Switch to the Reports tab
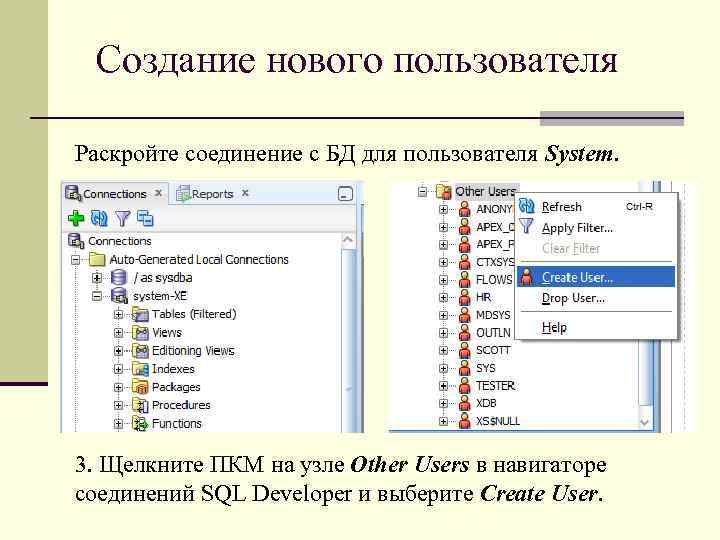 212,194
